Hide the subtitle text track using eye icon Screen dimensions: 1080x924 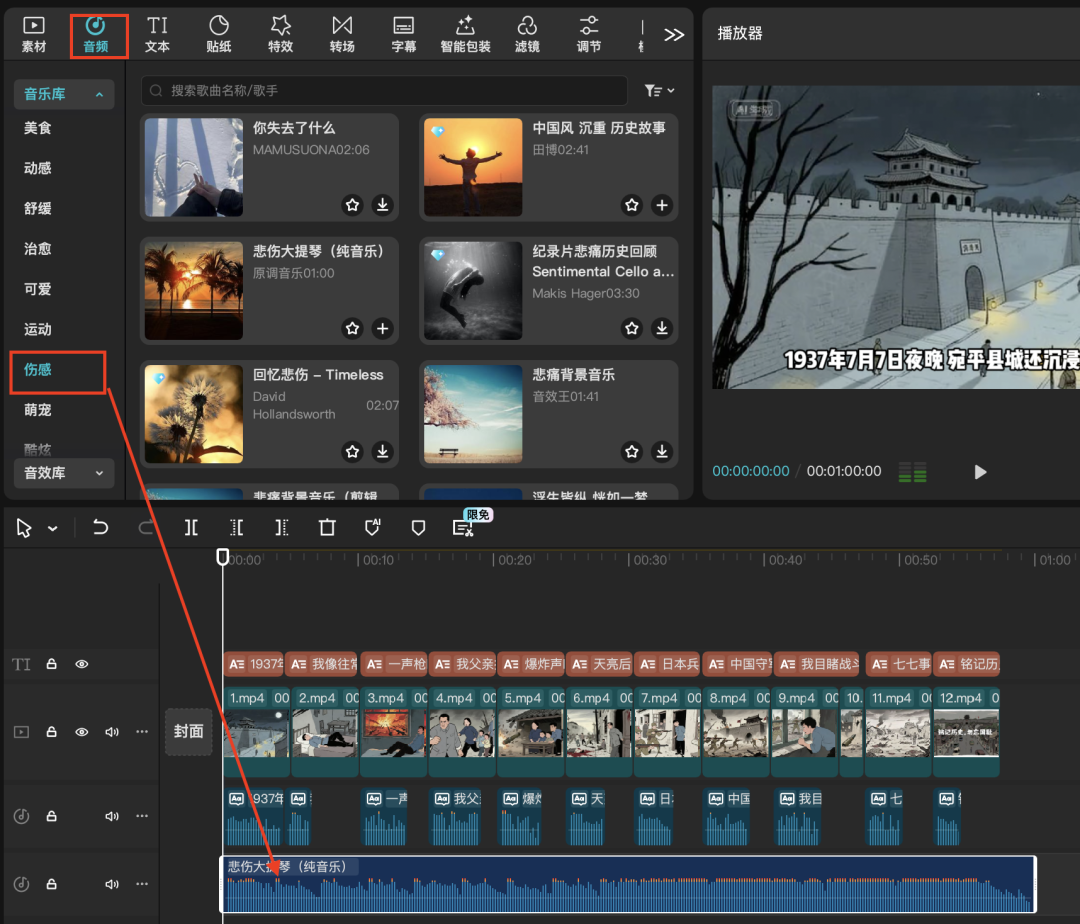(82, 664)
